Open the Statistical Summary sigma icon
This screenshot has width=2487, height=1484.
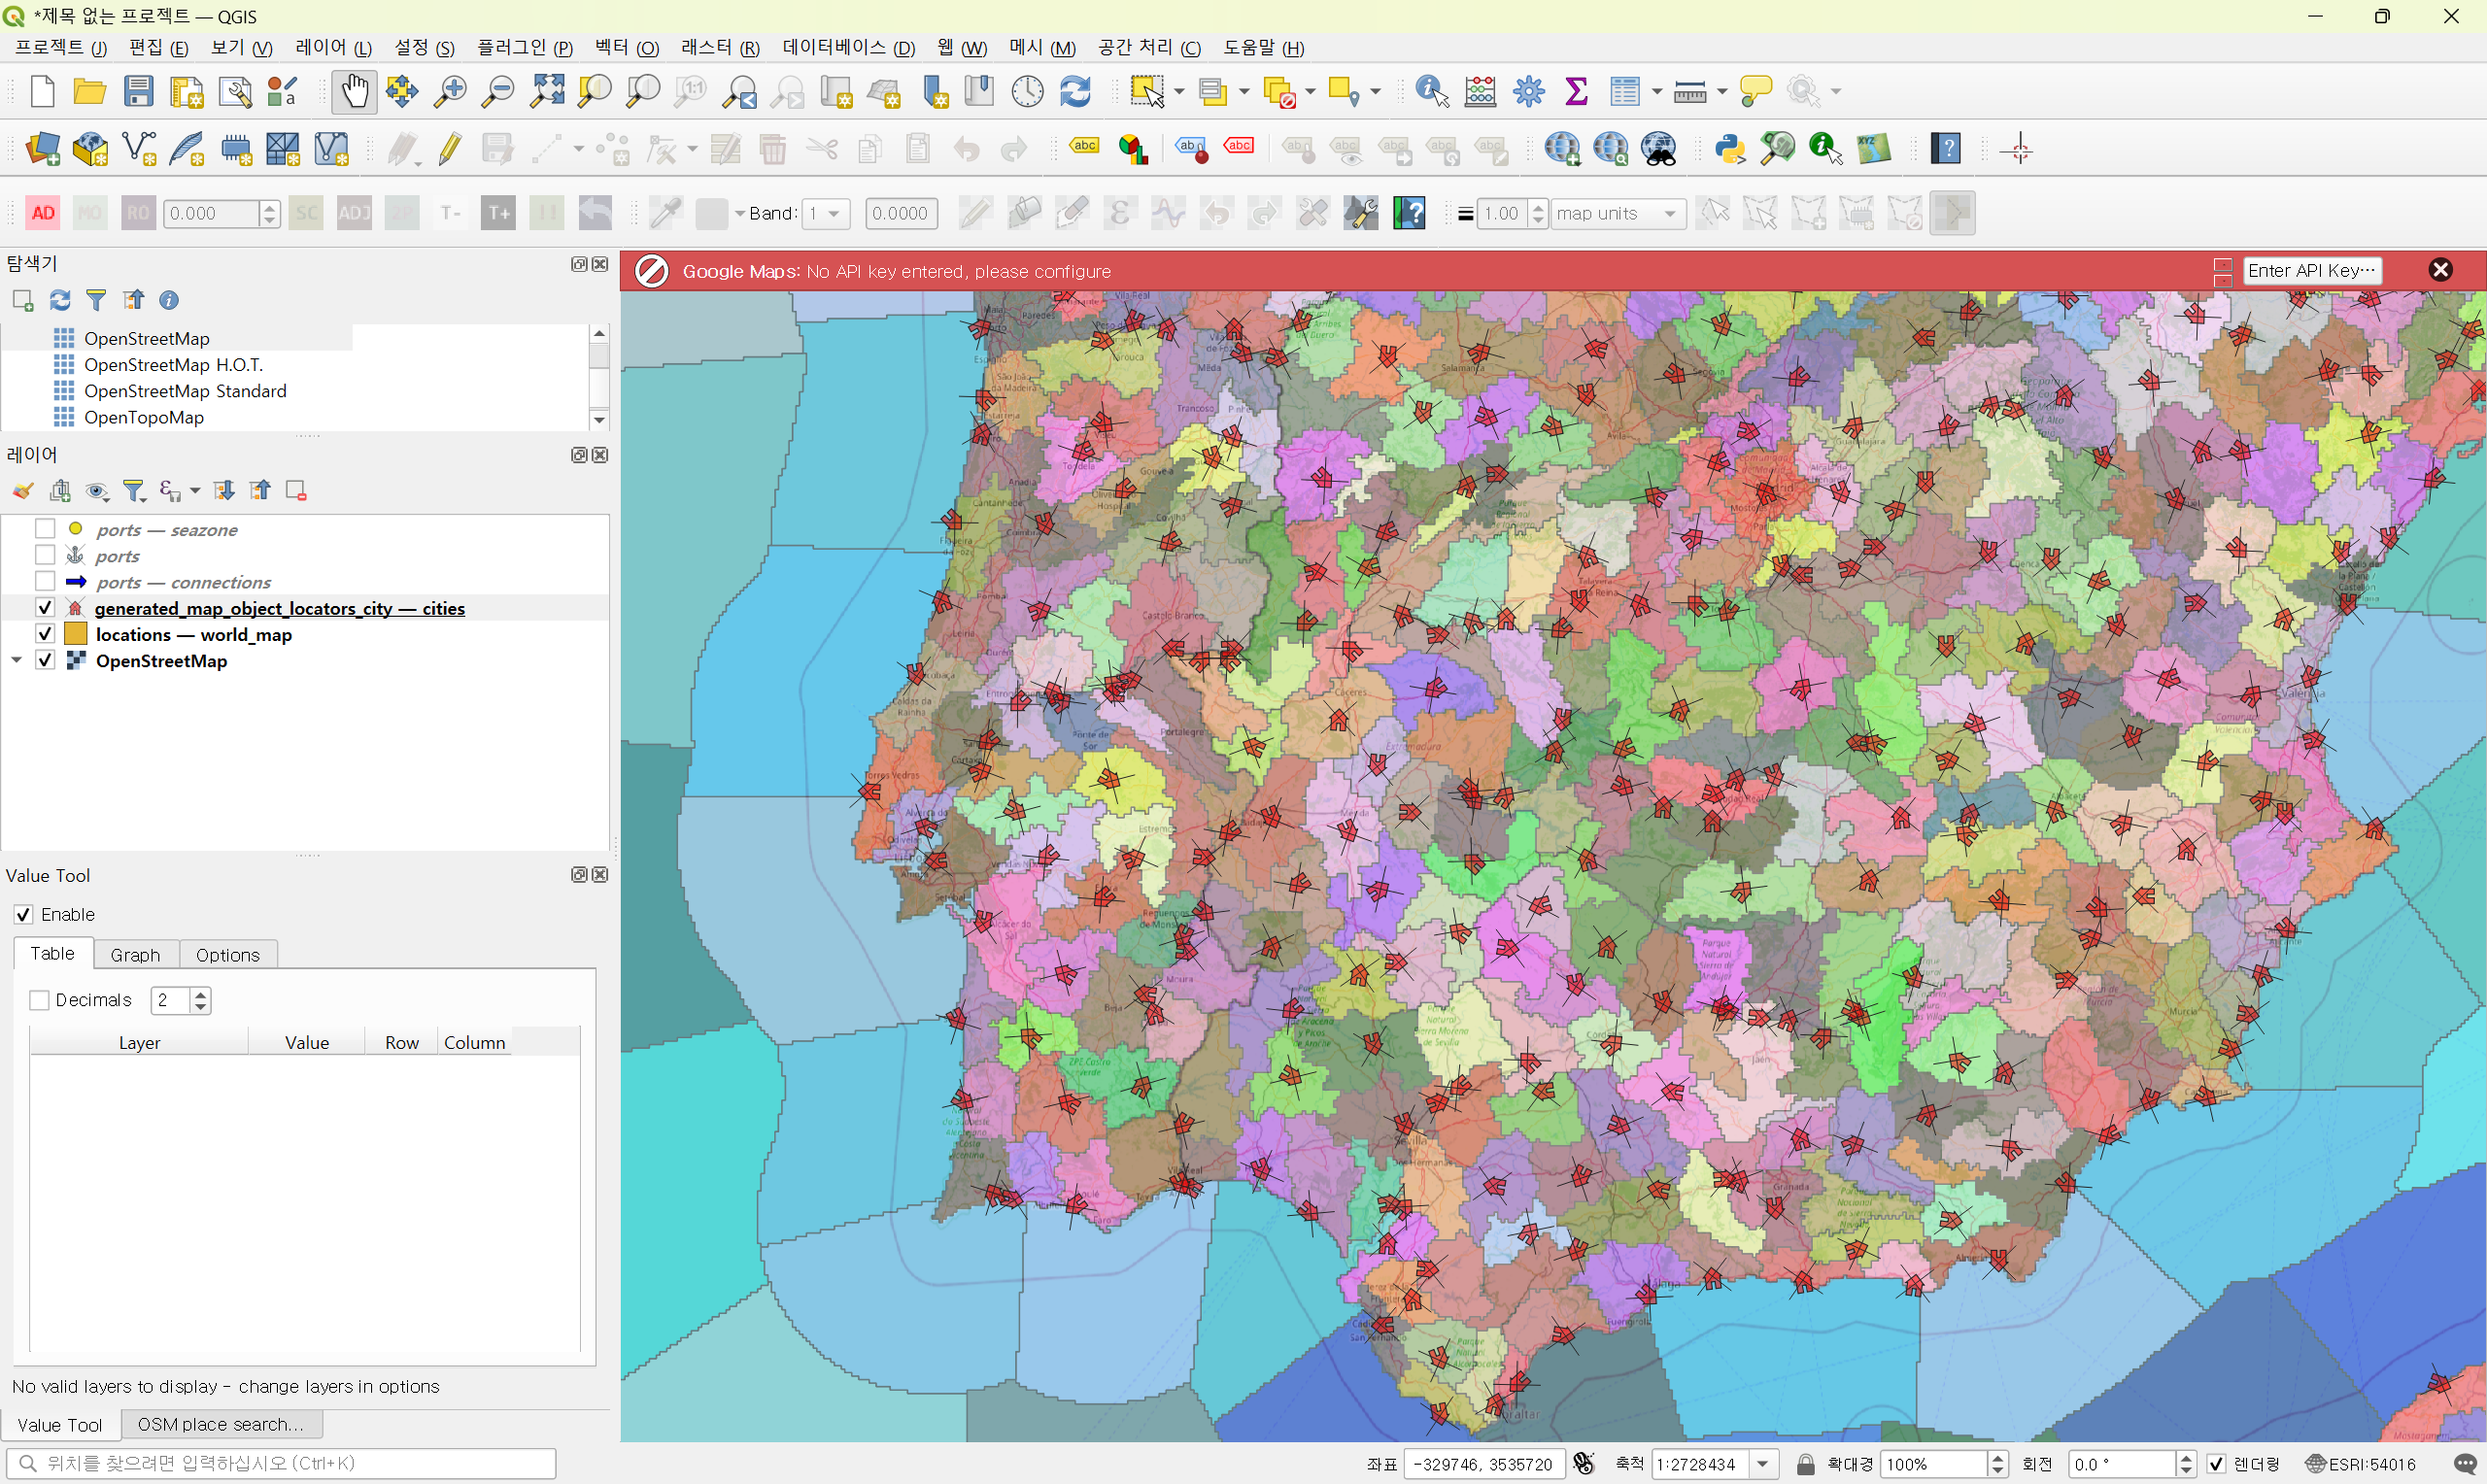tap(1577, 92)
